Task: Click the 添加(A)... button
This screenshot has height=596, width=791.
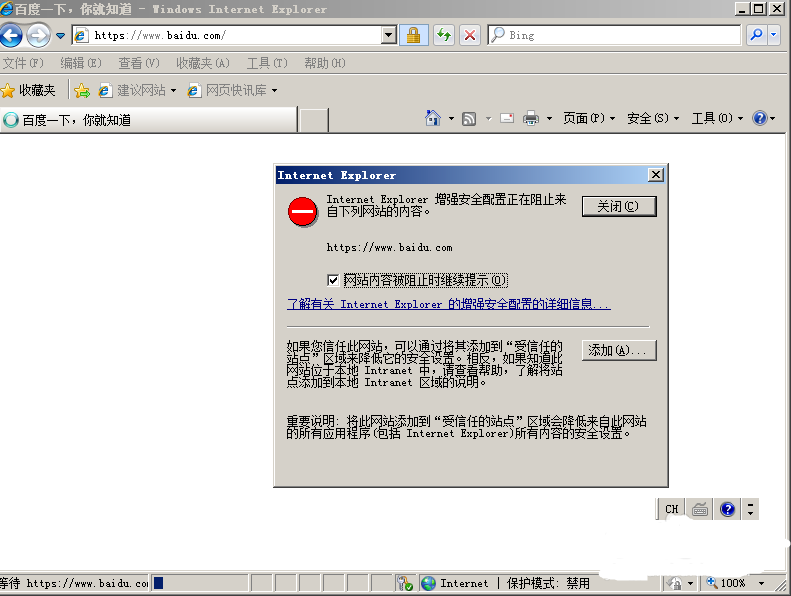Action: (x=619, y=350)
